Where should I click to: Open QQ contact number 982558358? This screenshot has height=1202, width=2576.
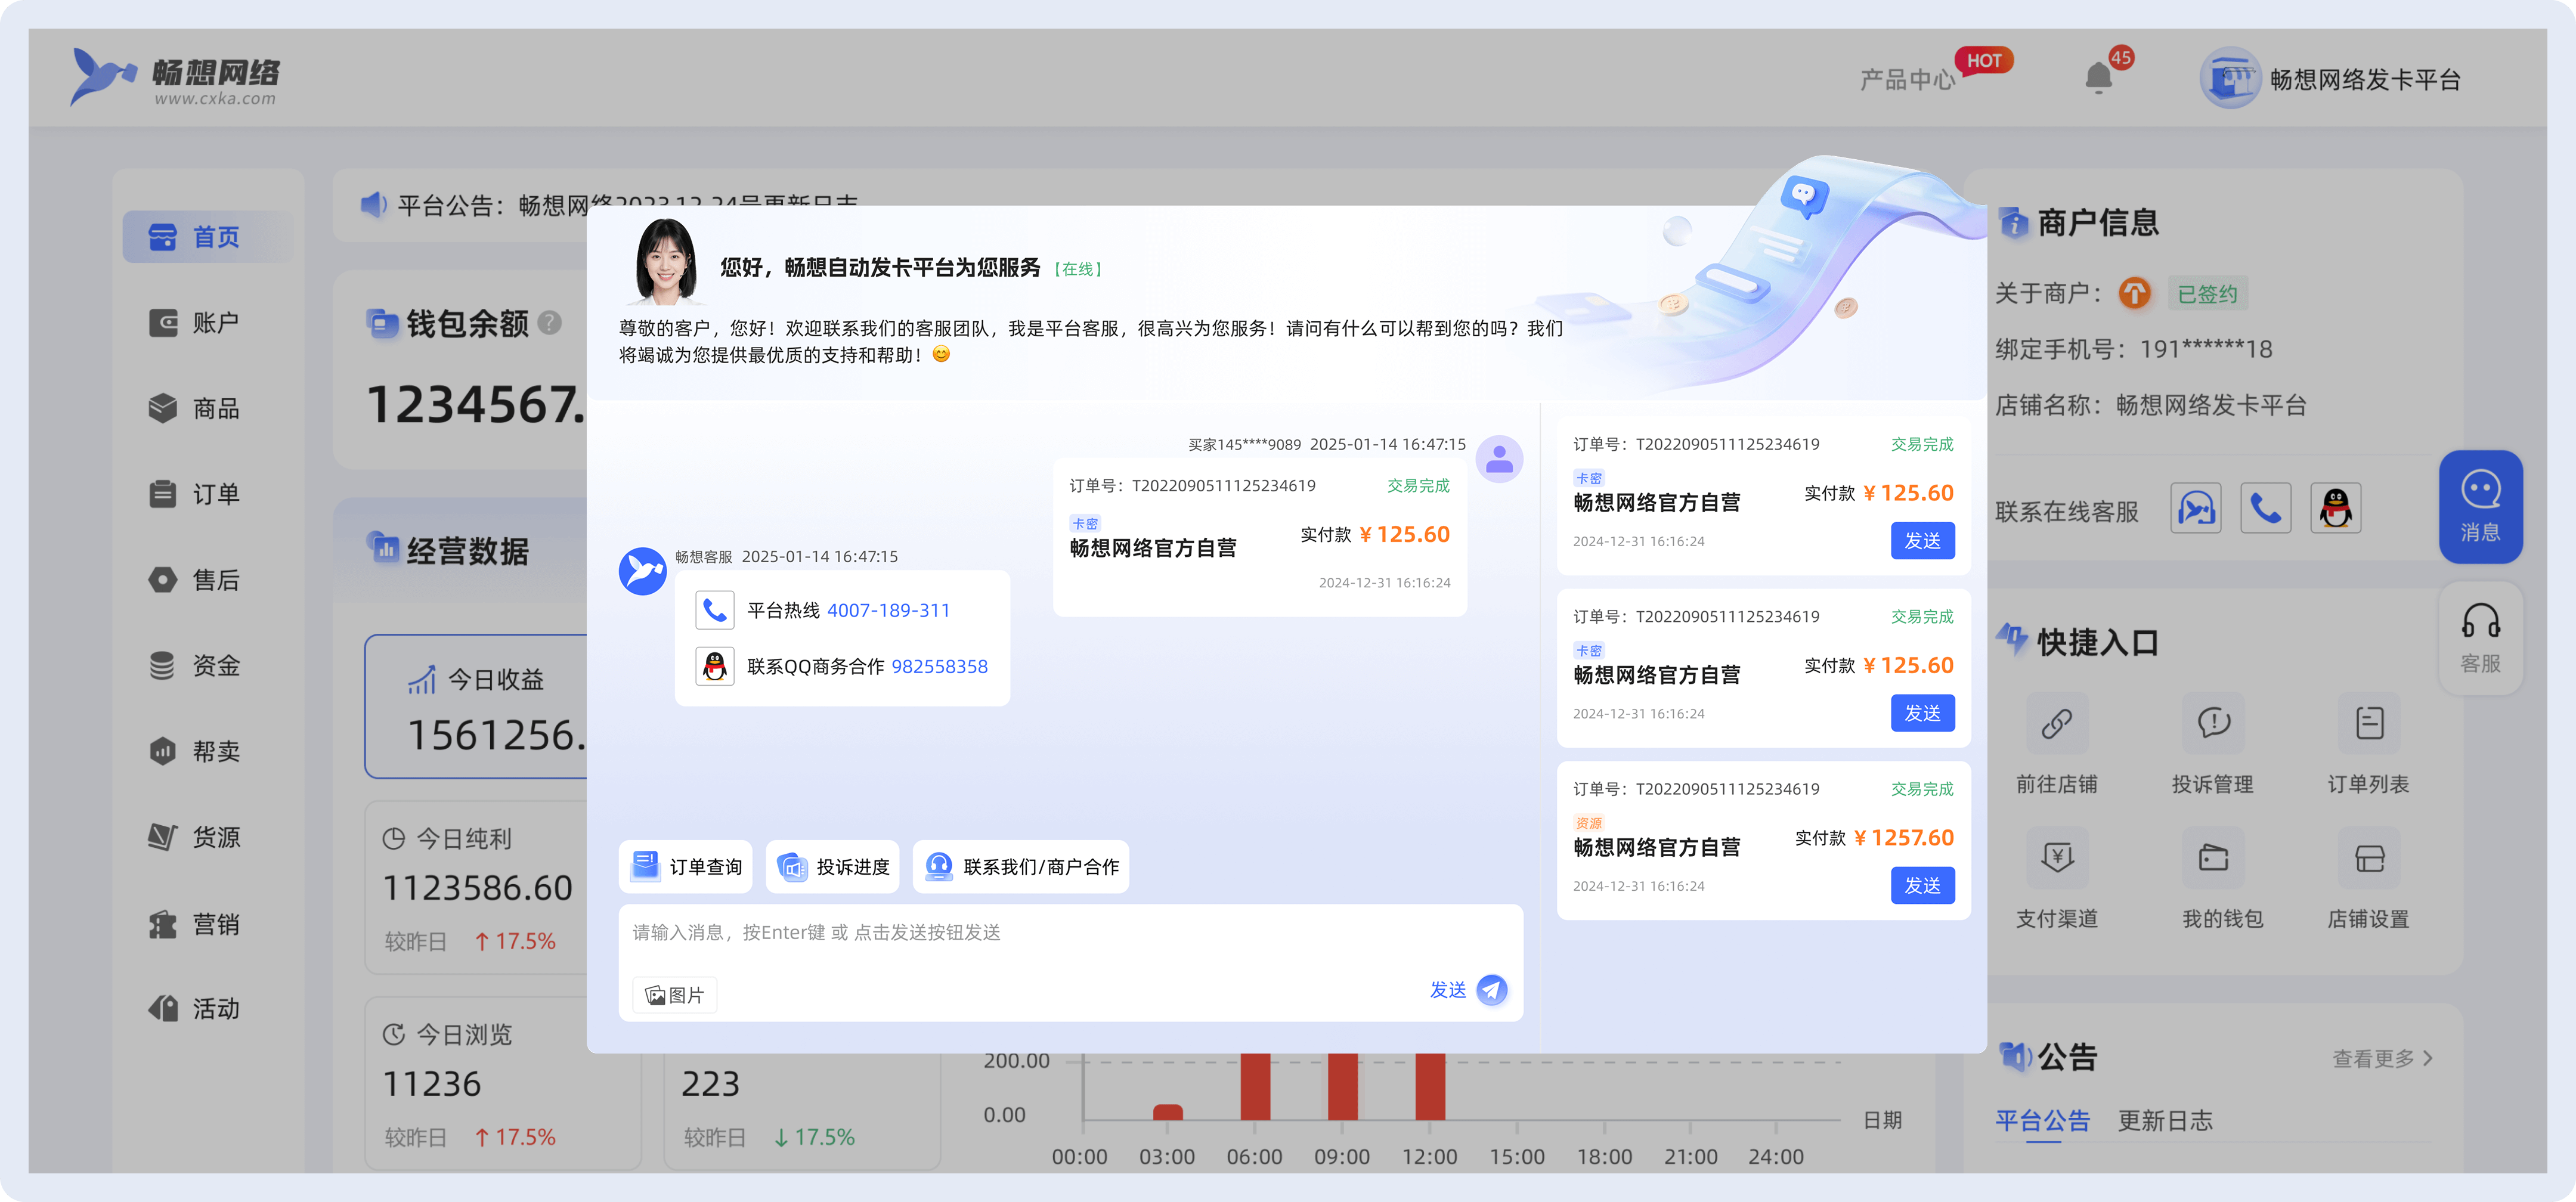939,666
